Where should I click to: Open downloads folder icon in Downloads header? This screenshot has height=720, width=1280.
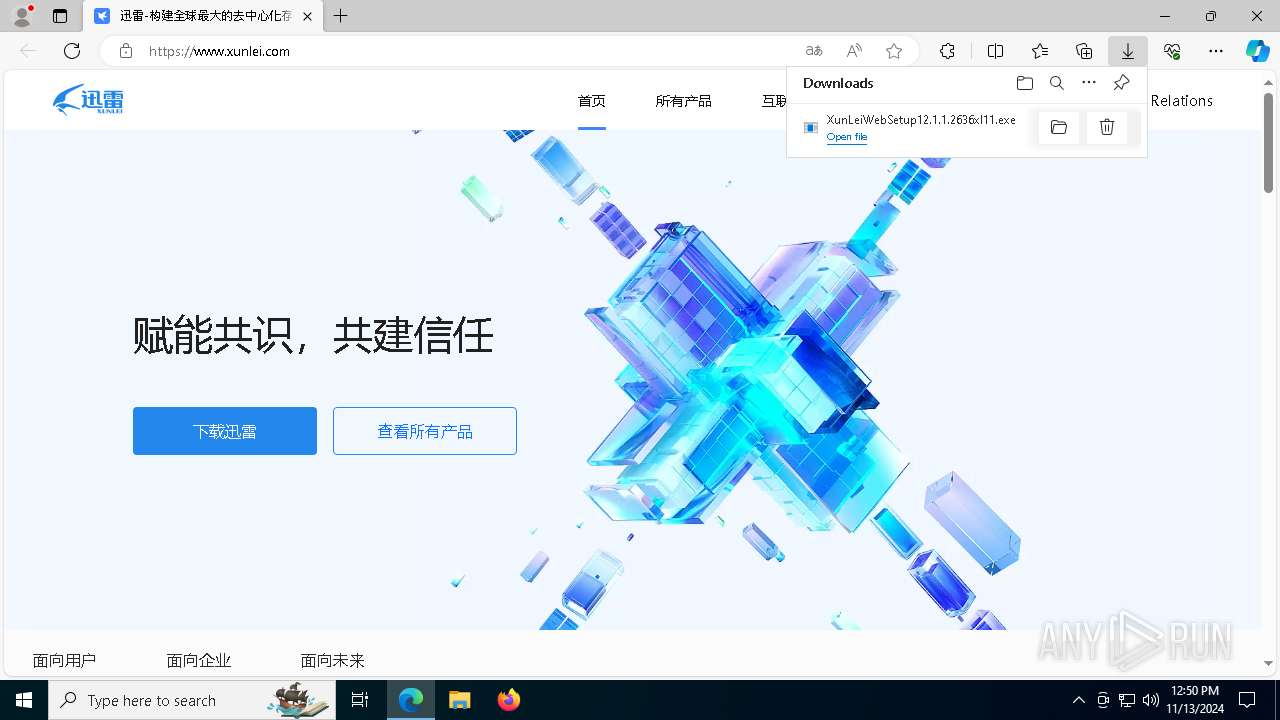pyautogui.click(x=1025, y=83)
